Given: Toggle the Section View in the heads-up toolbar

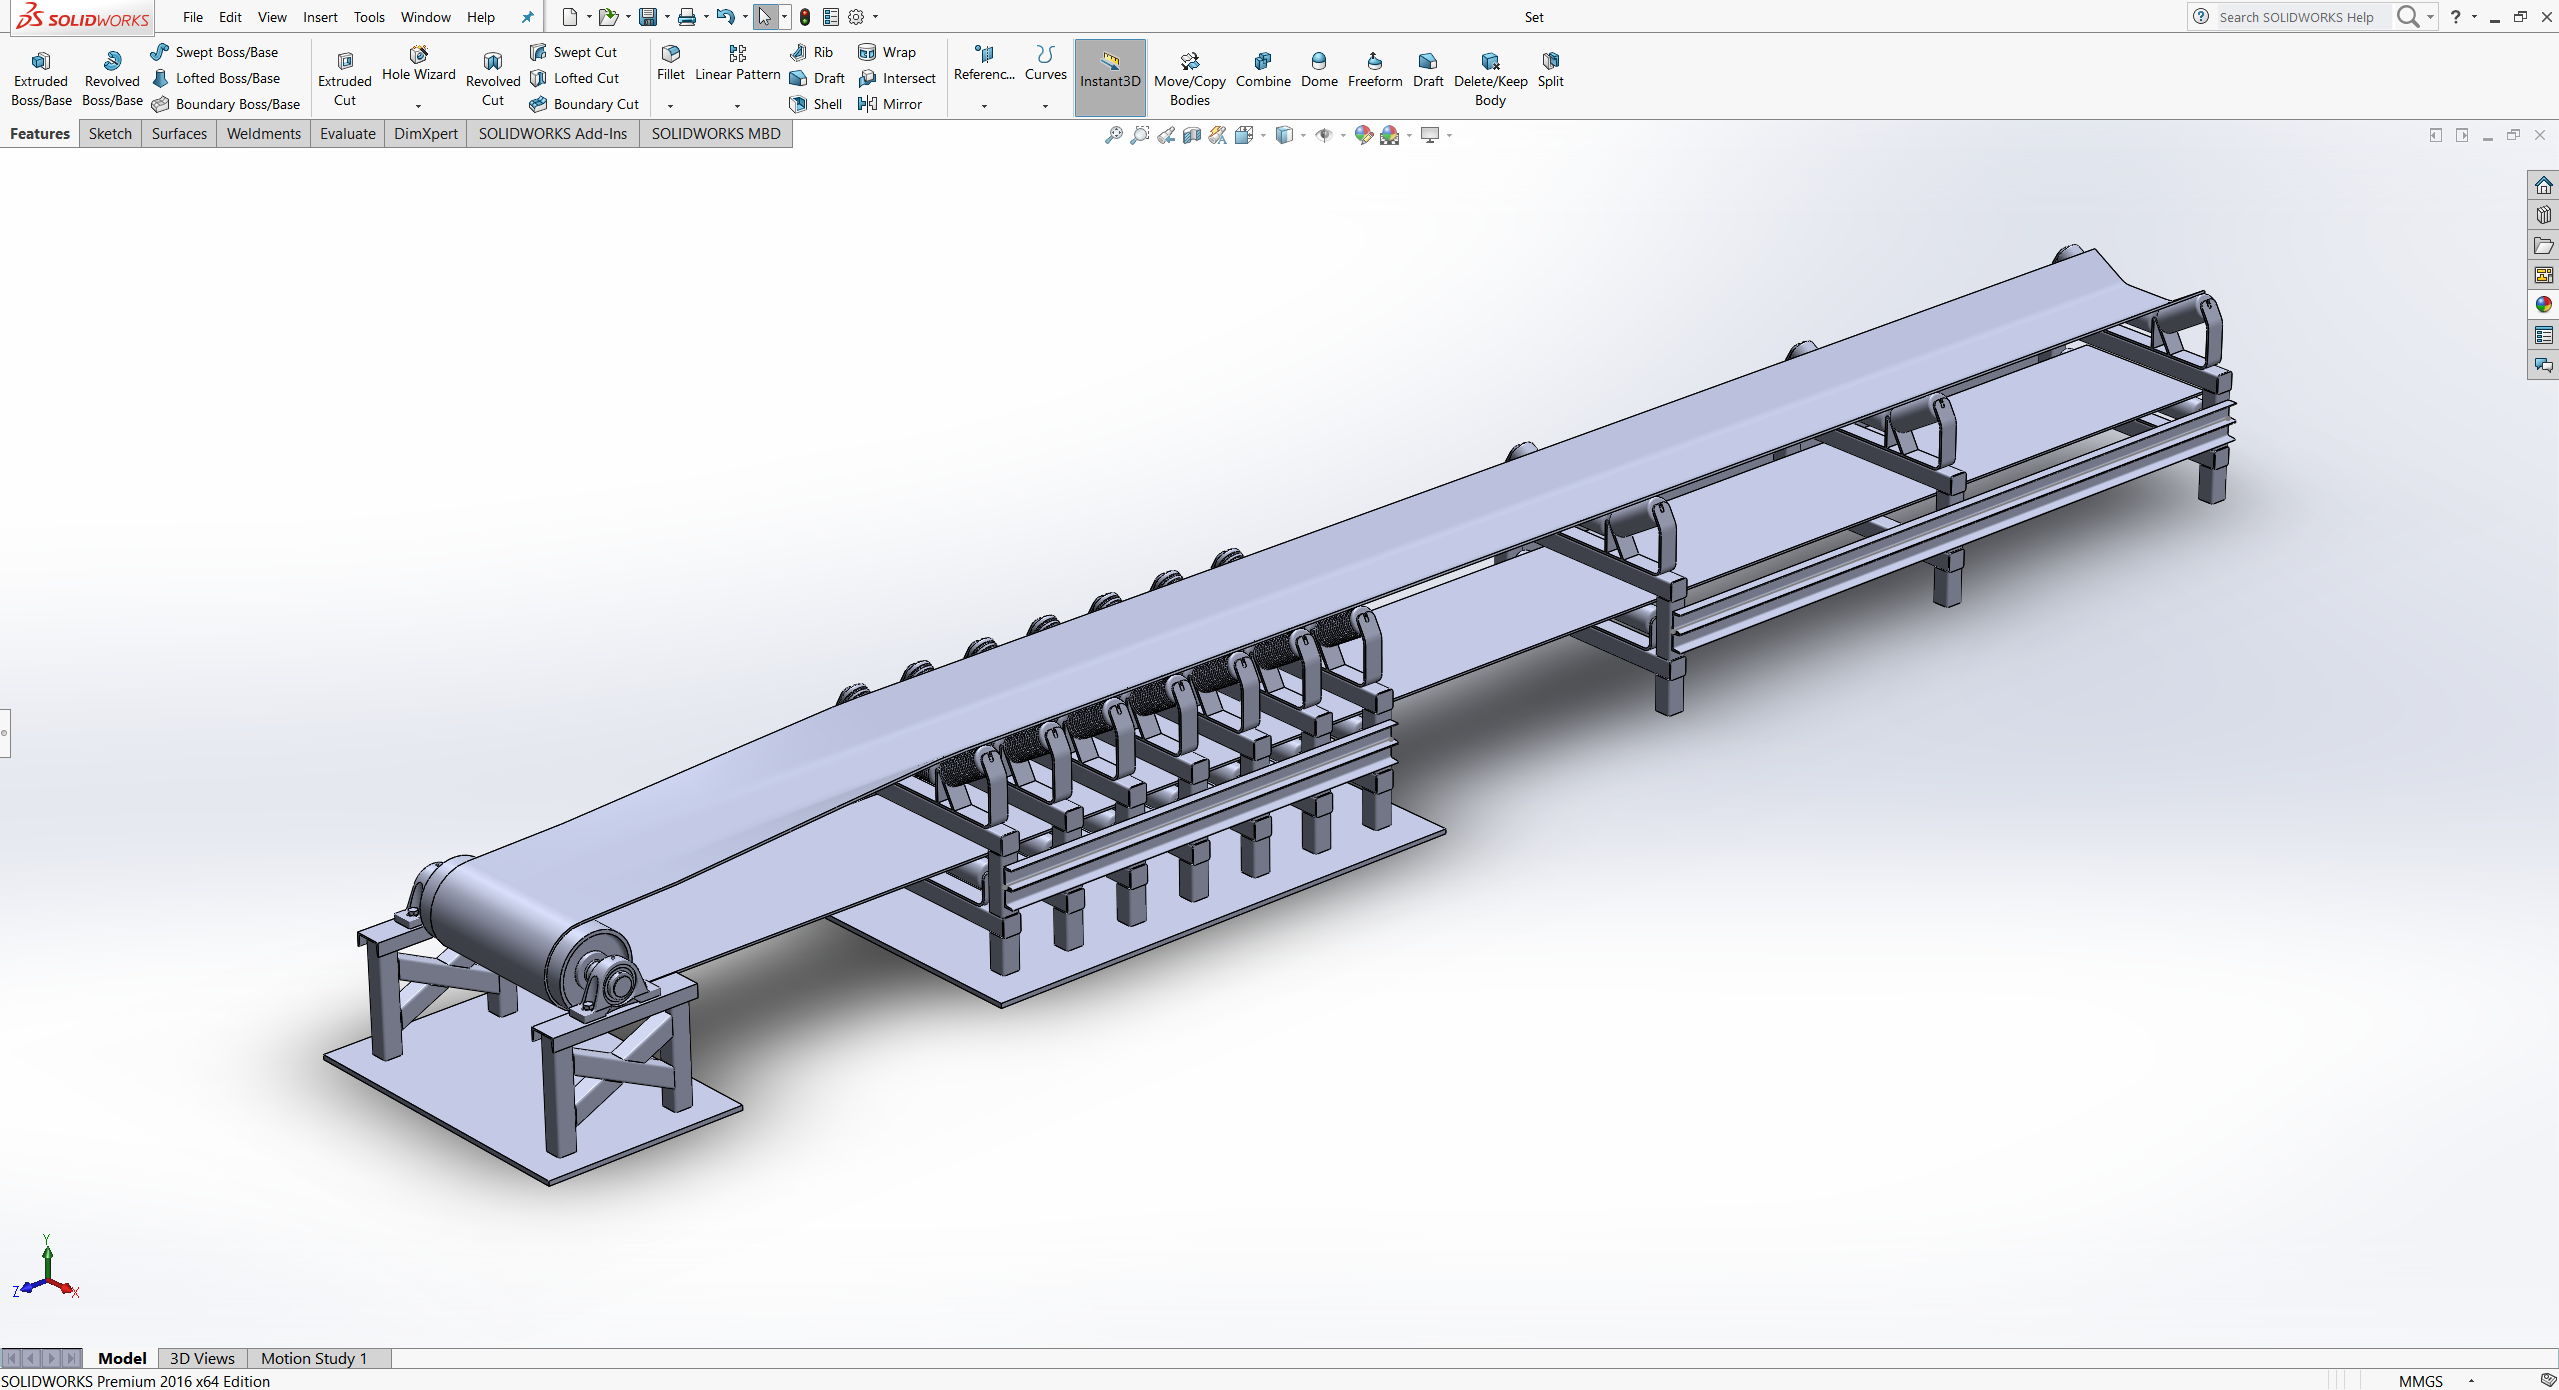Looking at the screenshot, I should click(x=1191, y=134).
